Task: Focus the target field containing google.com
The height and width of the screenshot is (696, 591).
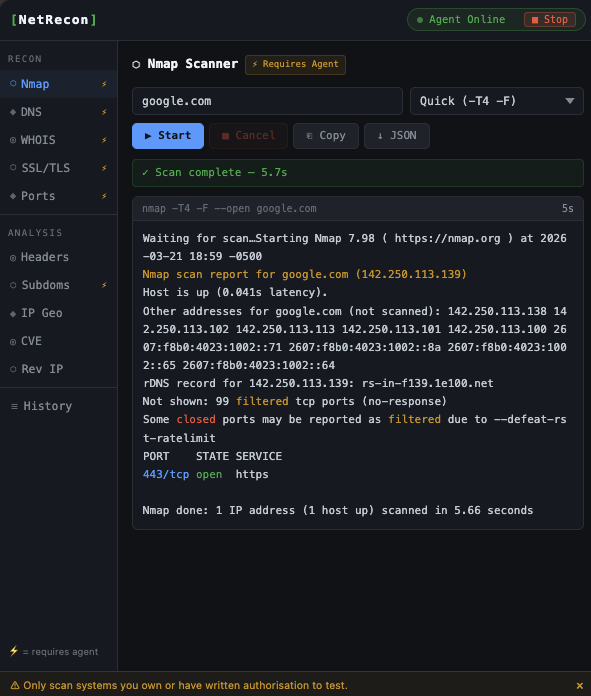Action: coord(267,101)
